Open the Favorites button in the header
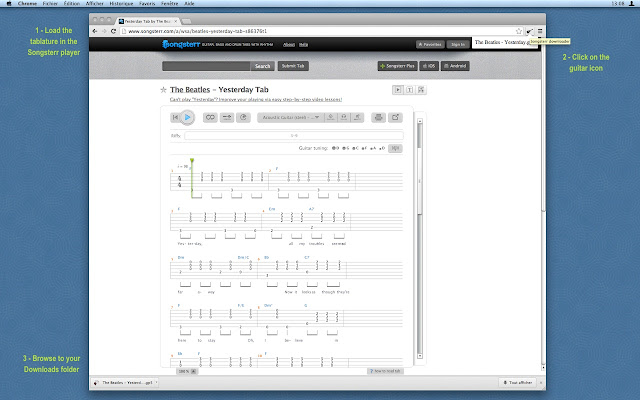The image size is (640, 400). click(x=430, y=44)
